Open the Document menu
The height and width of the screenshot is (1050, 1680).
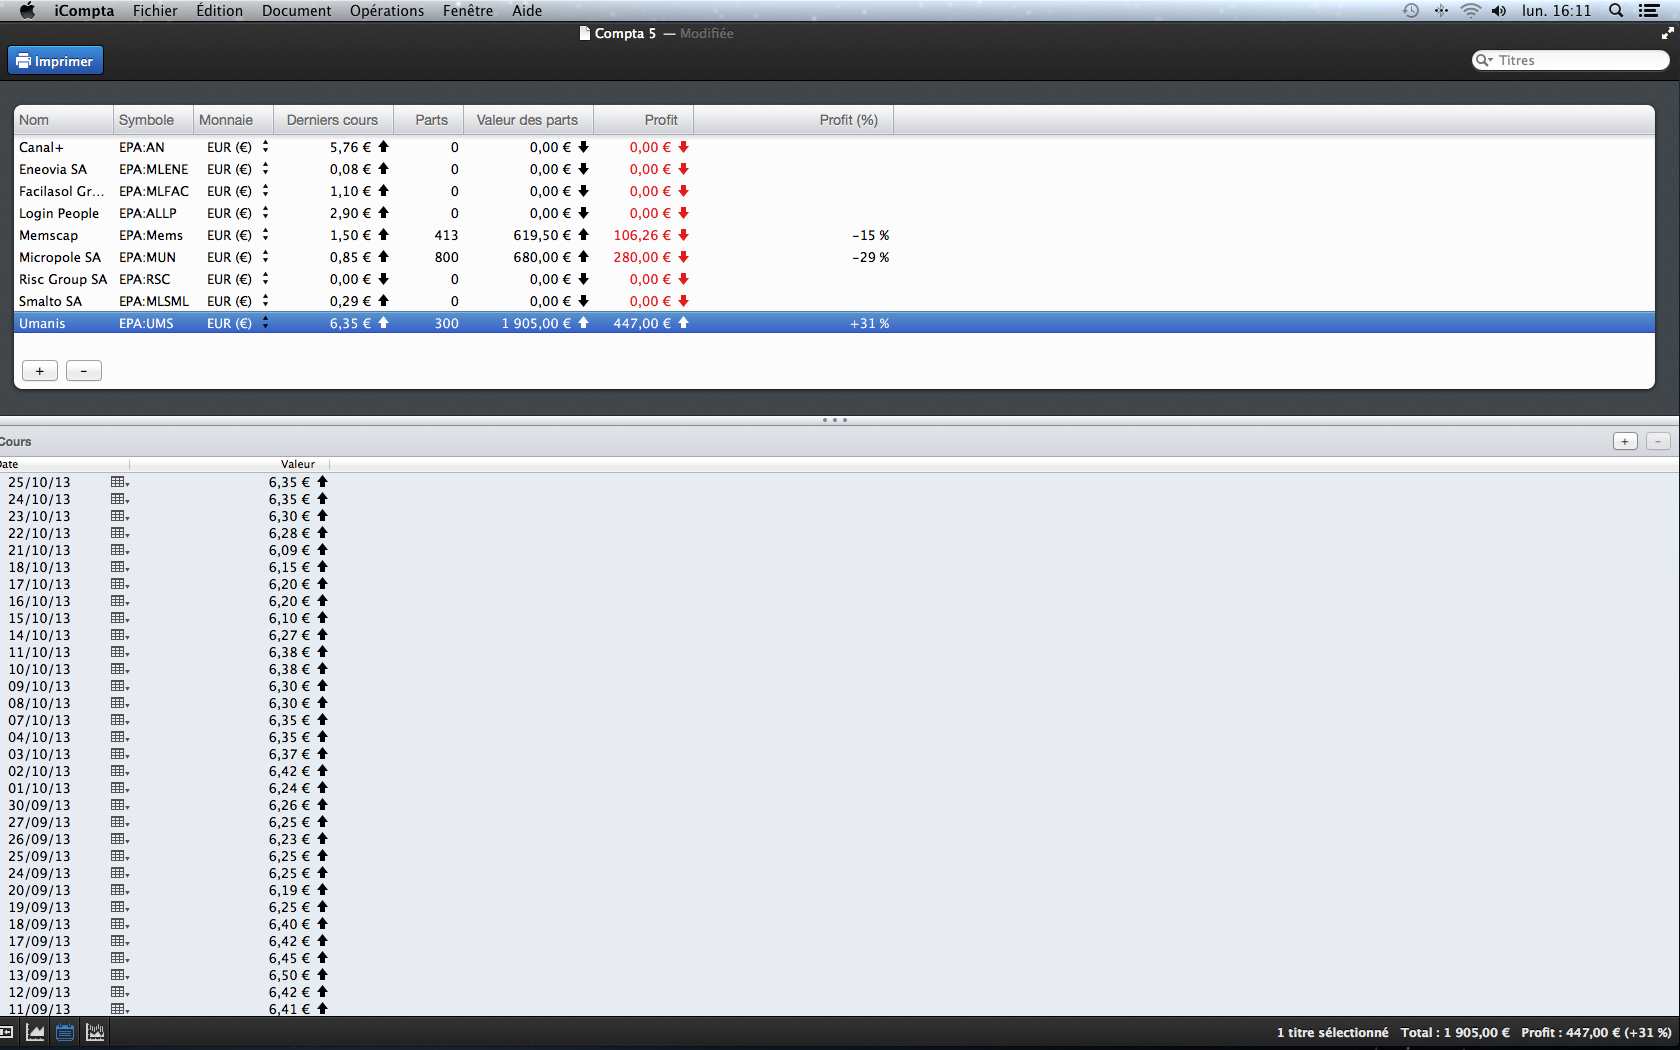pyautogui.click(x=296, y=11)
